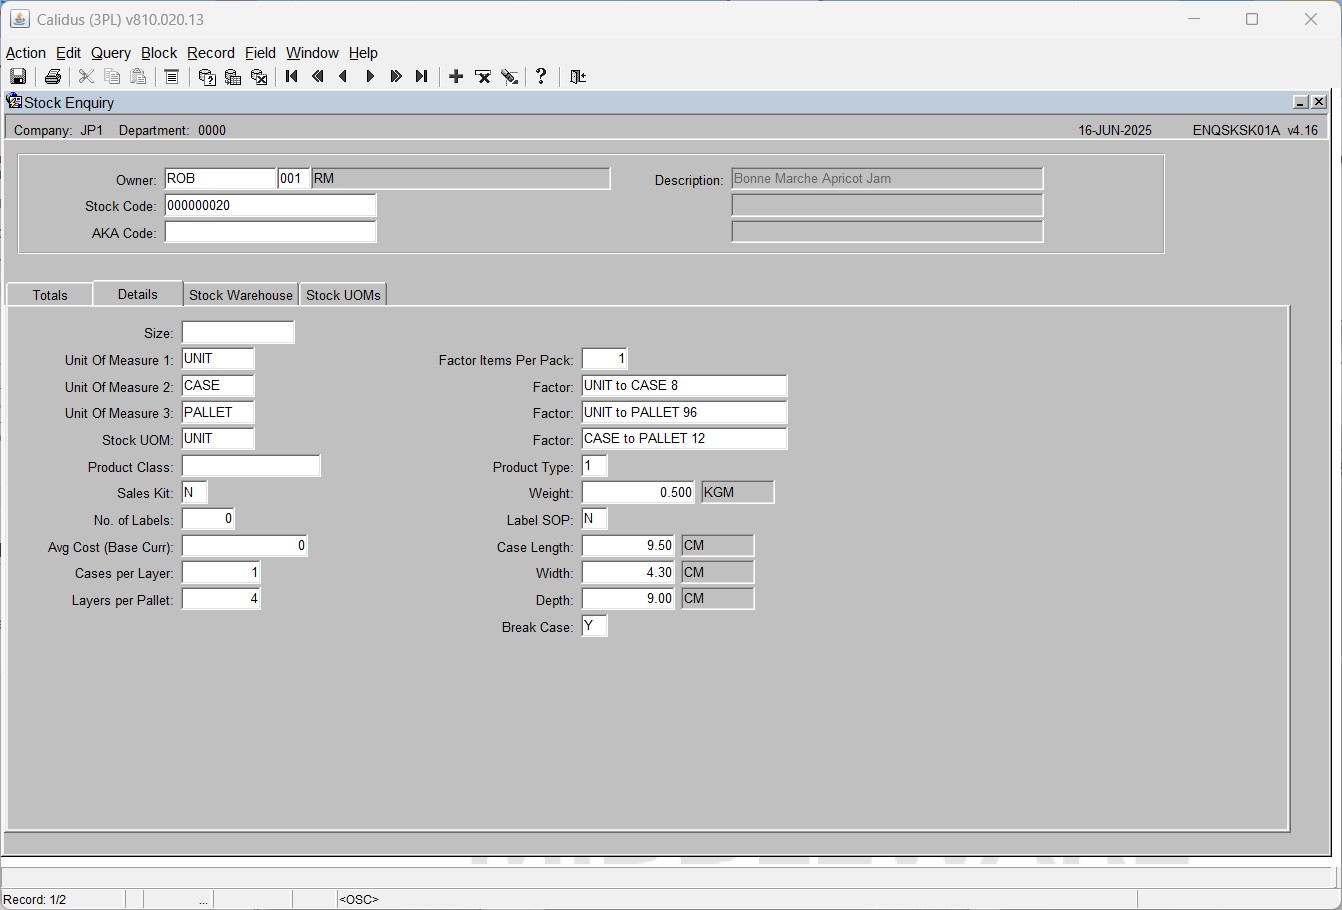Jump to the first record
Screen dimensions: 1342x910
pyautogui.click(x=292, y=77)
